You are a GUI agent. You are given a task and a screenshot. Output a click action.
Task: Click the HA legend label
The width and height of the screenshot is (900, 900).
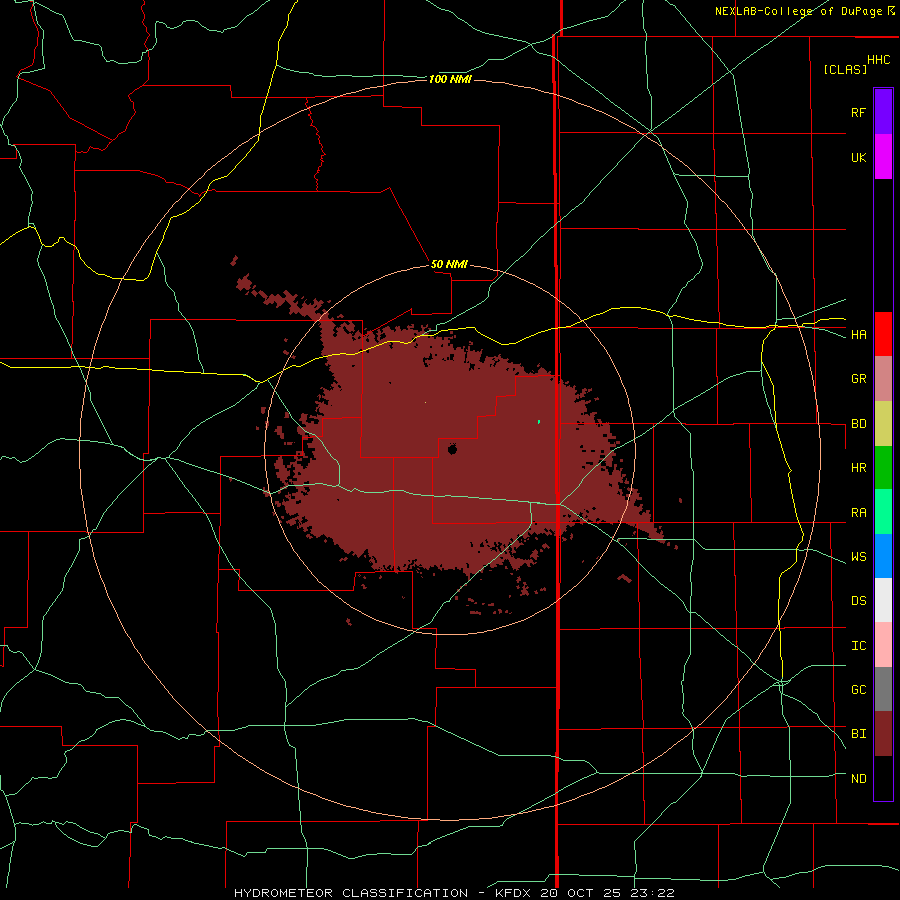click(858, 335)
